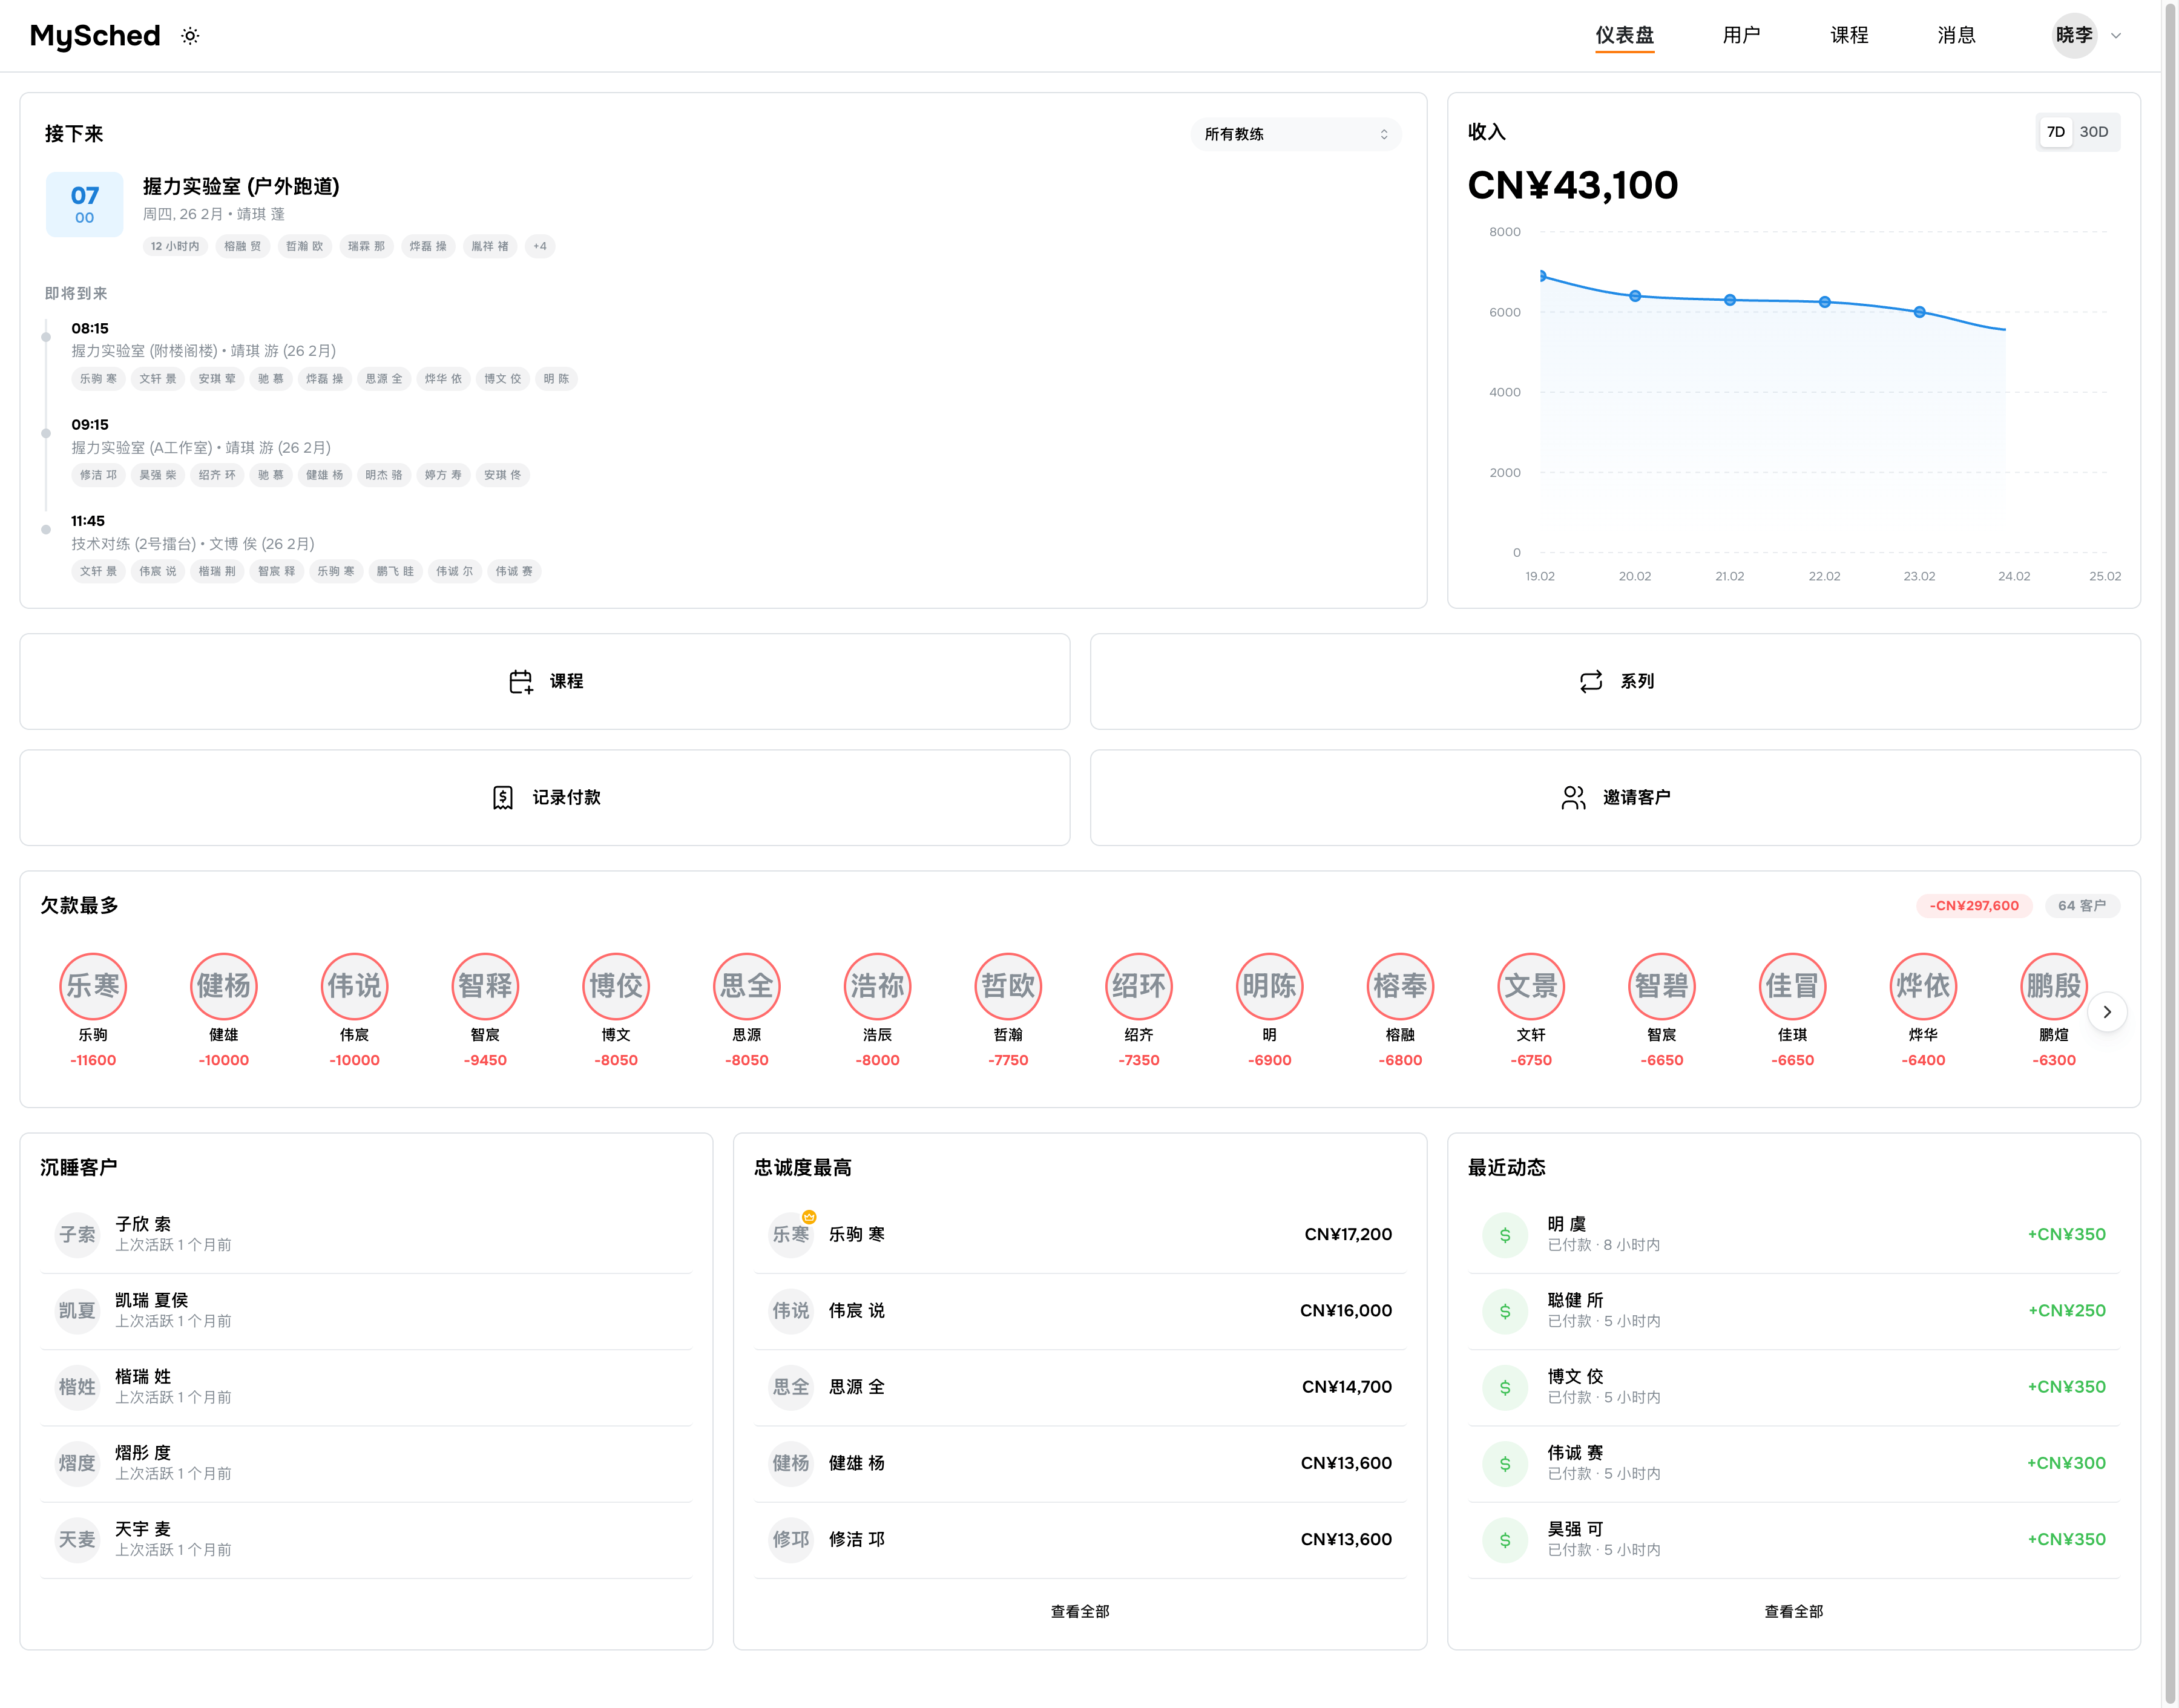This screenshot has height=1708, width=2179.
Task: Click dollar icon beside 明 虞 payment
Action: pos(1504,1234)
